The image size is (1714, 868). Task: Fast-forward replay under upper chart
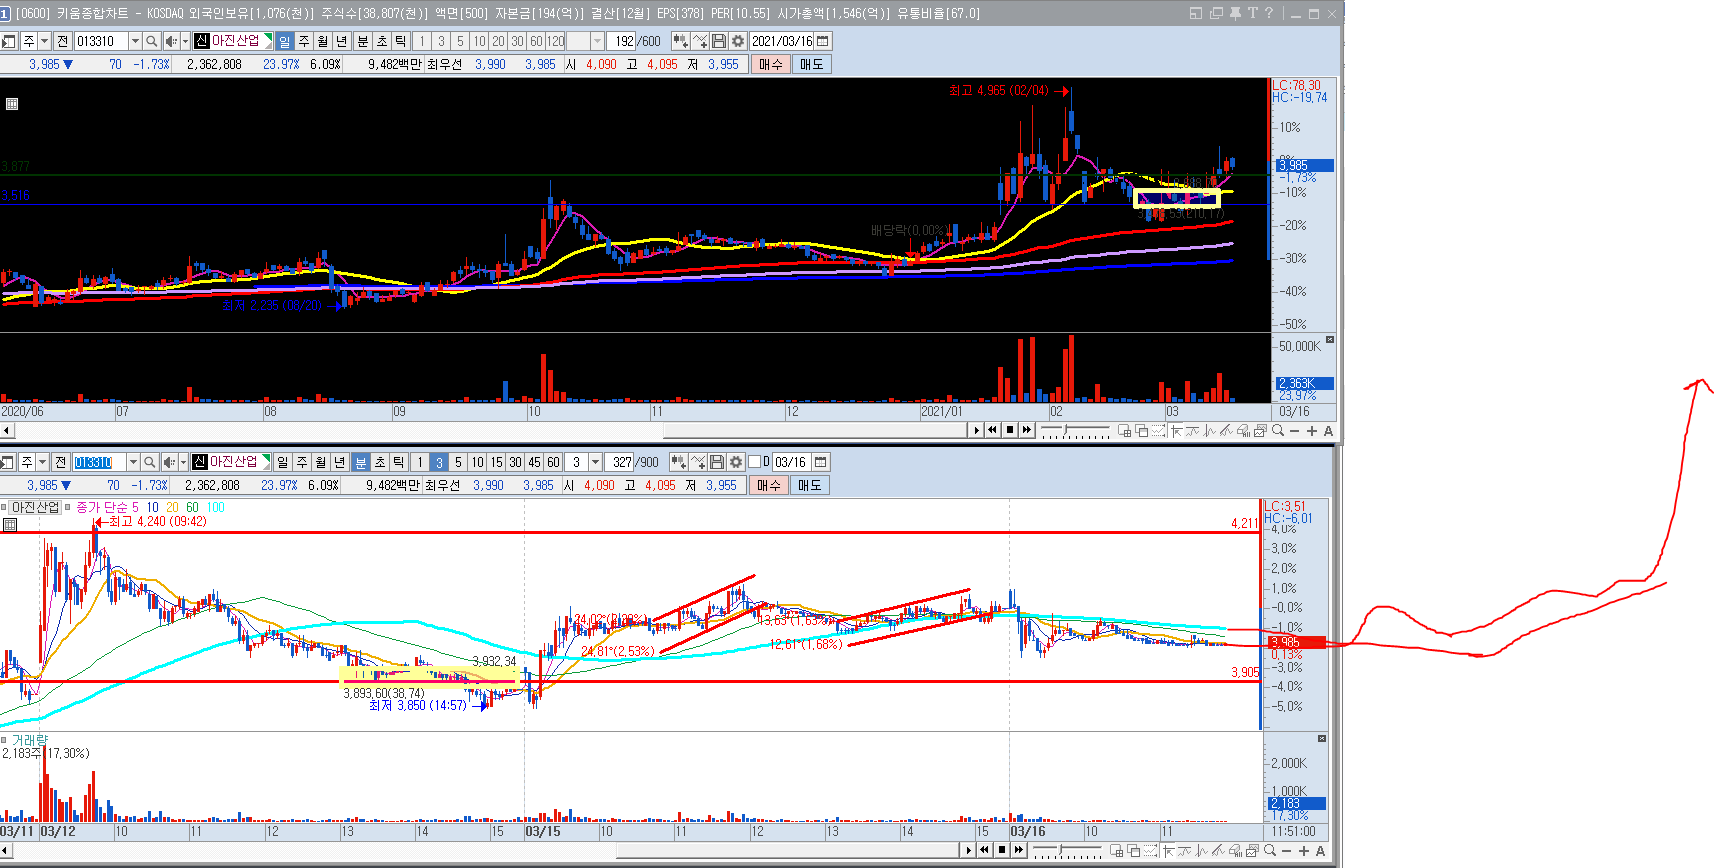(x=1027, y=430)
